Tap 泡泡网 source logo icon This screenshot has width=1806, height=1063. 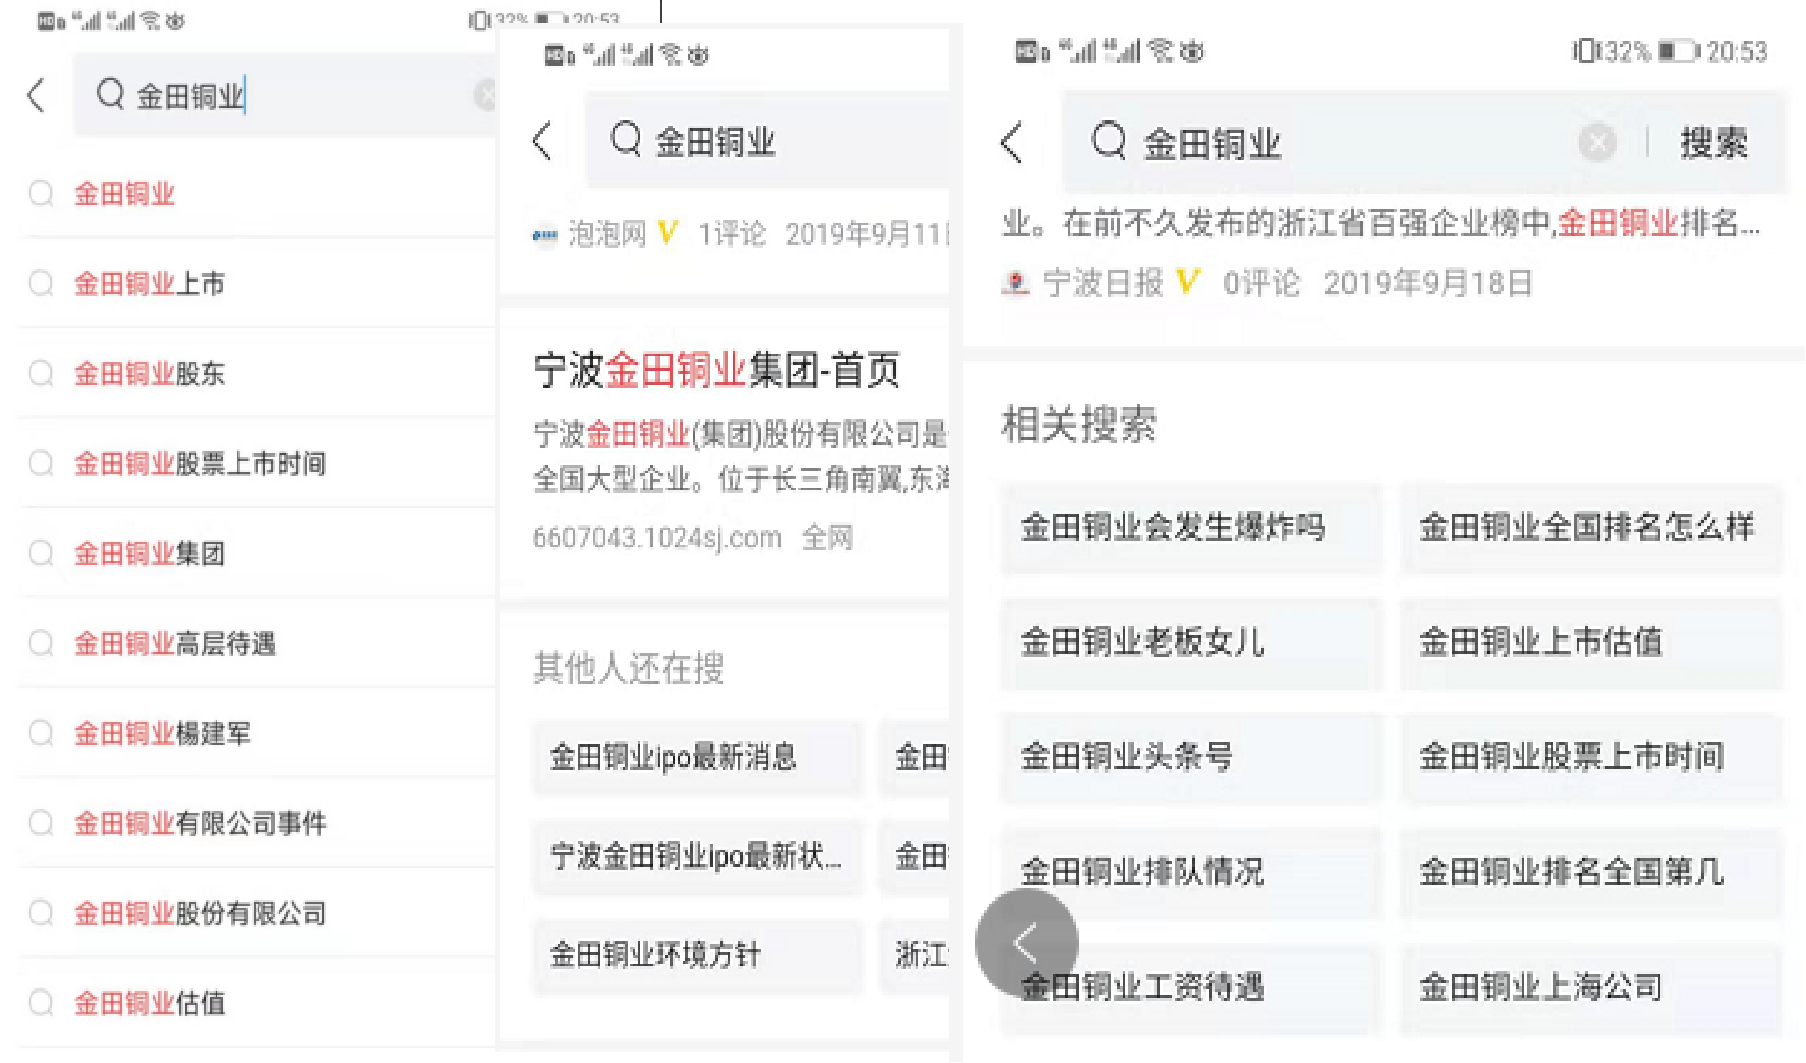(x=545, y=235)
